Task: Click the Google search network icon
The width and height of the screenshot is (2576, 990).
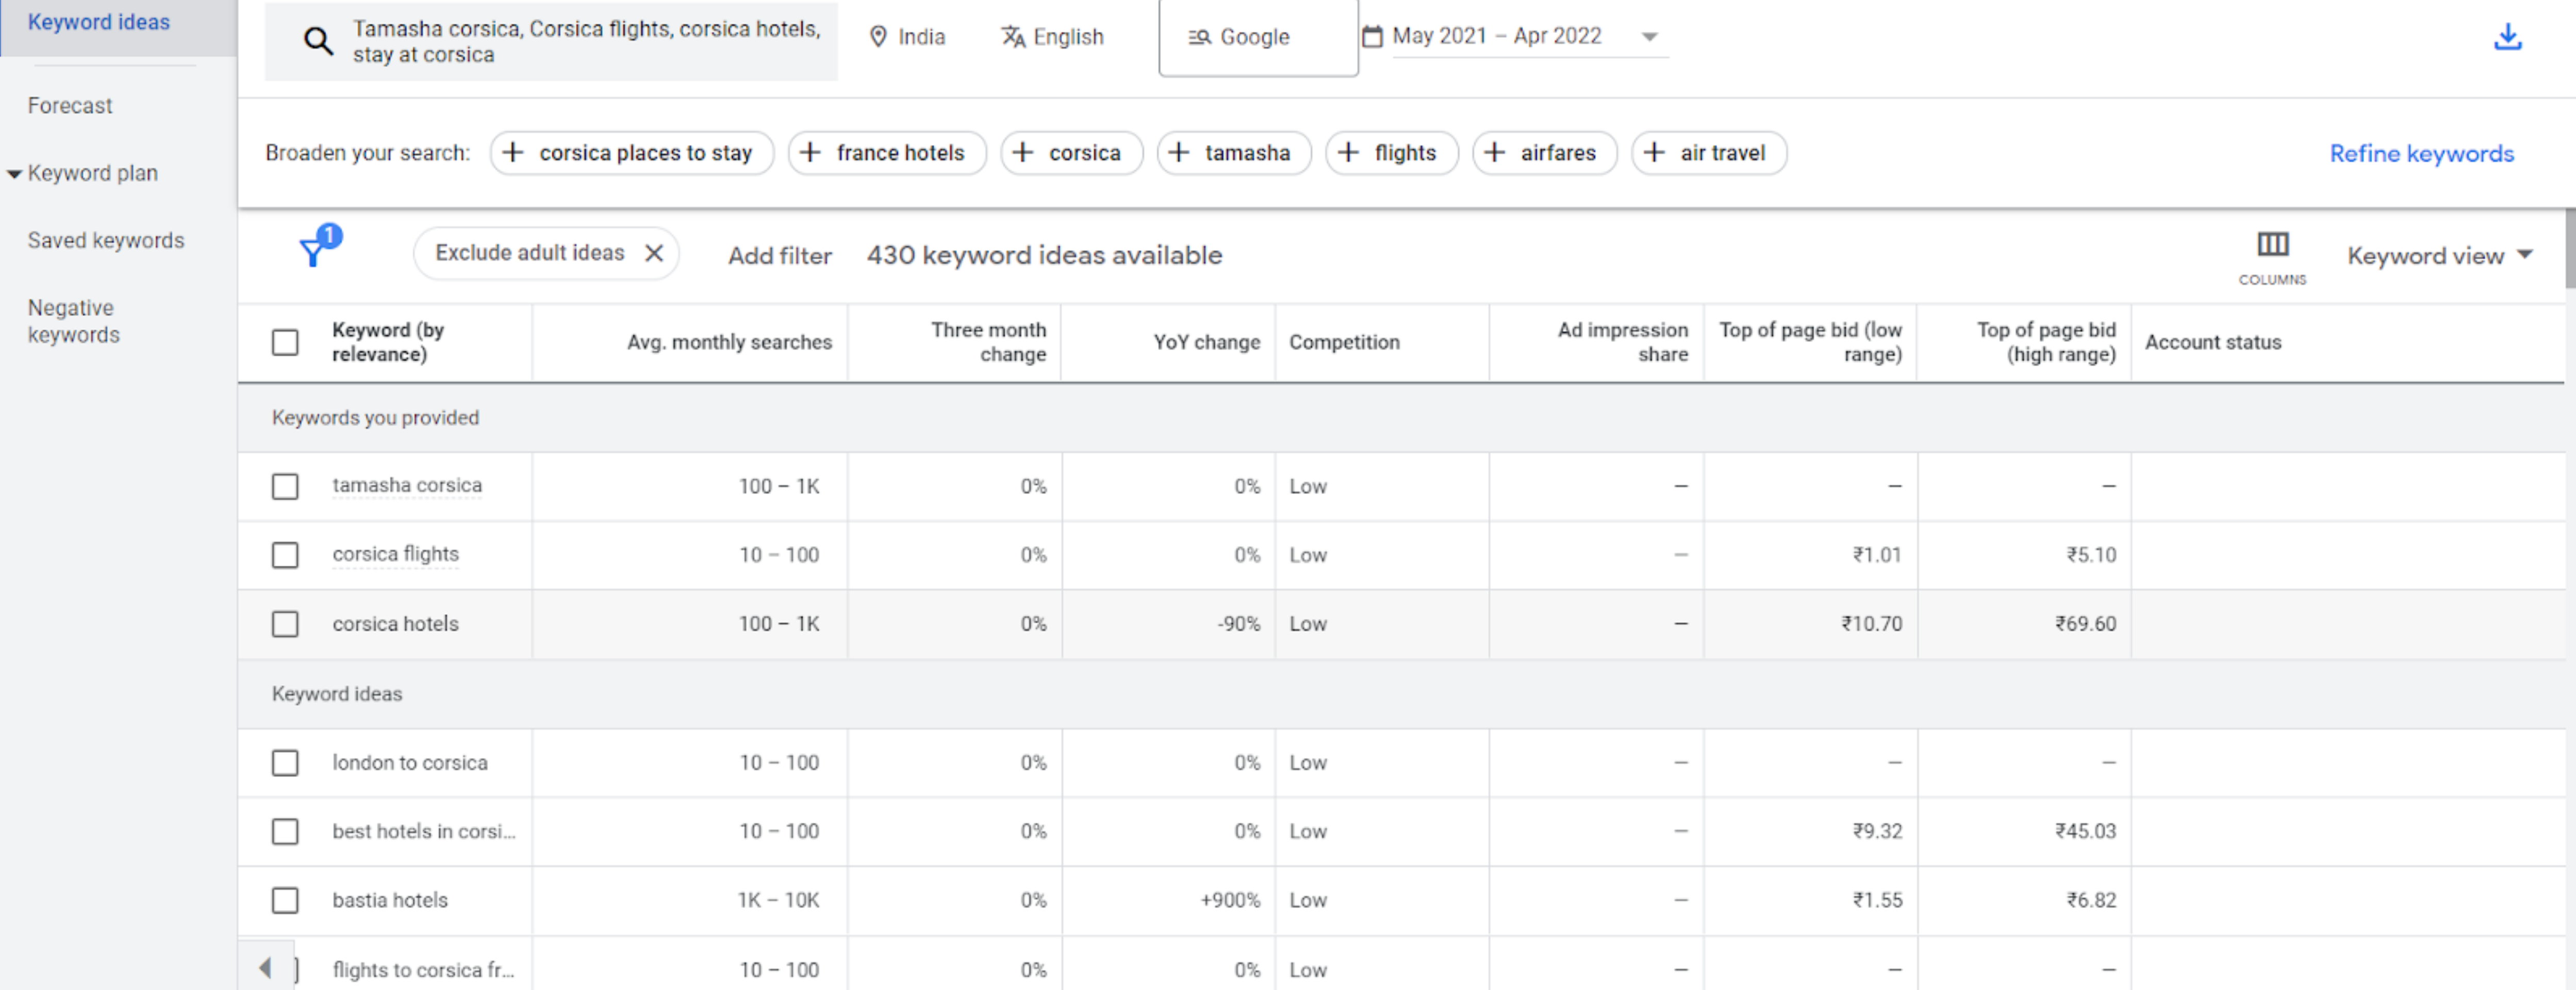Action: click(1199, 37)
